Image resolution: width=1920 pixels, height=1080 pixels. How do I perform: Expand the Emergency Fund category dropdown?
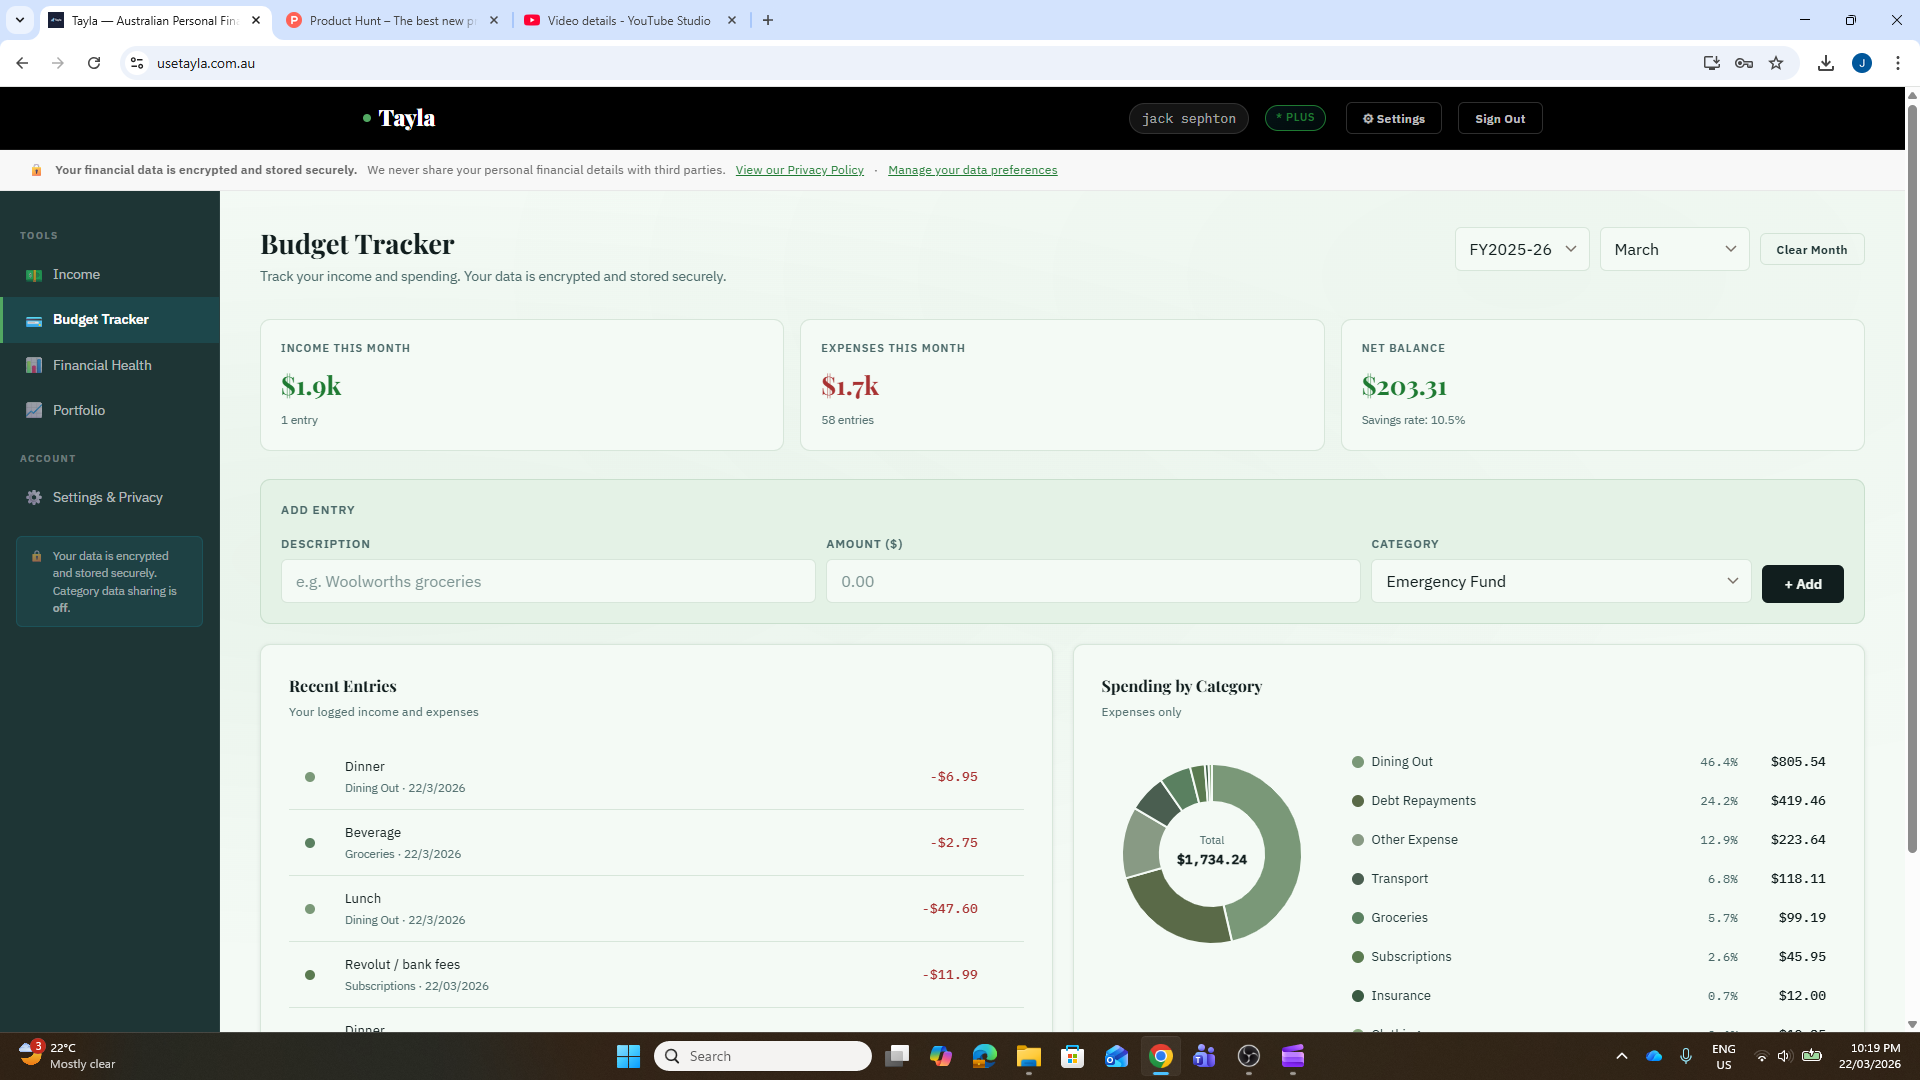[1559, 581]
